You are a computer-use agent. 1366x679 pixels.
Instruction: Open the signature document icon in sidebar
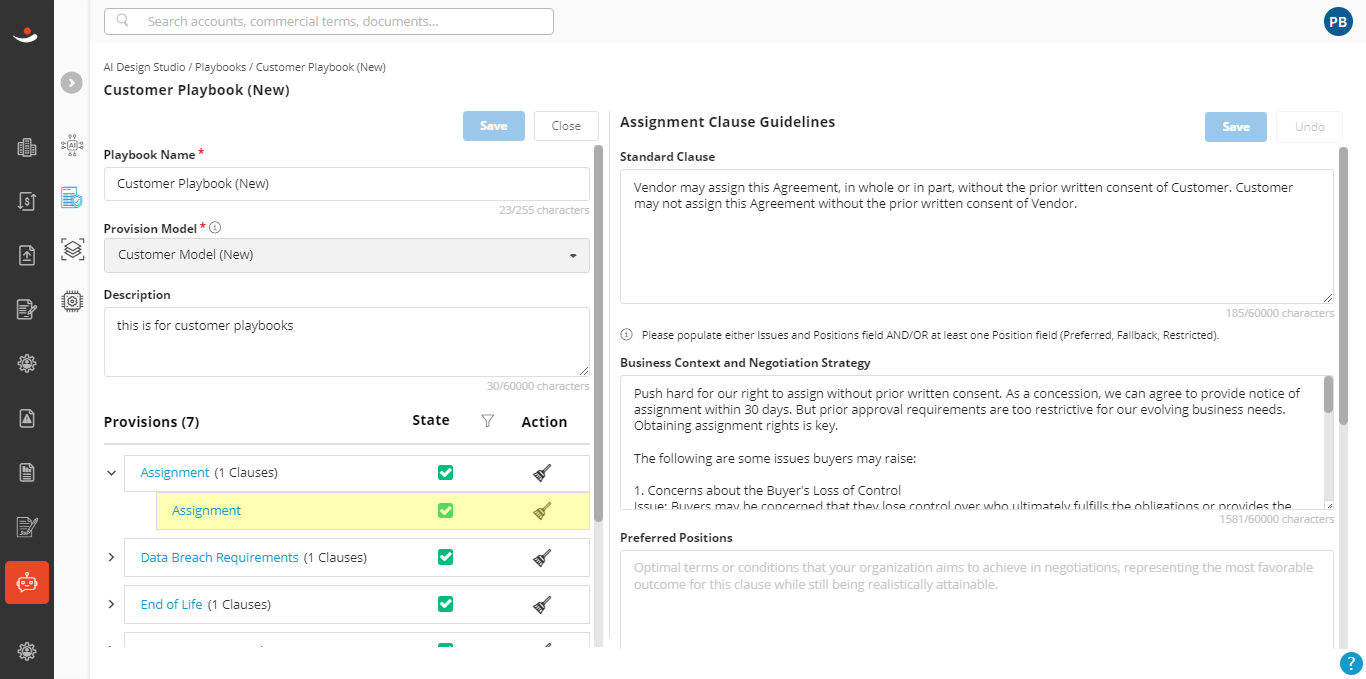(27, 526)
